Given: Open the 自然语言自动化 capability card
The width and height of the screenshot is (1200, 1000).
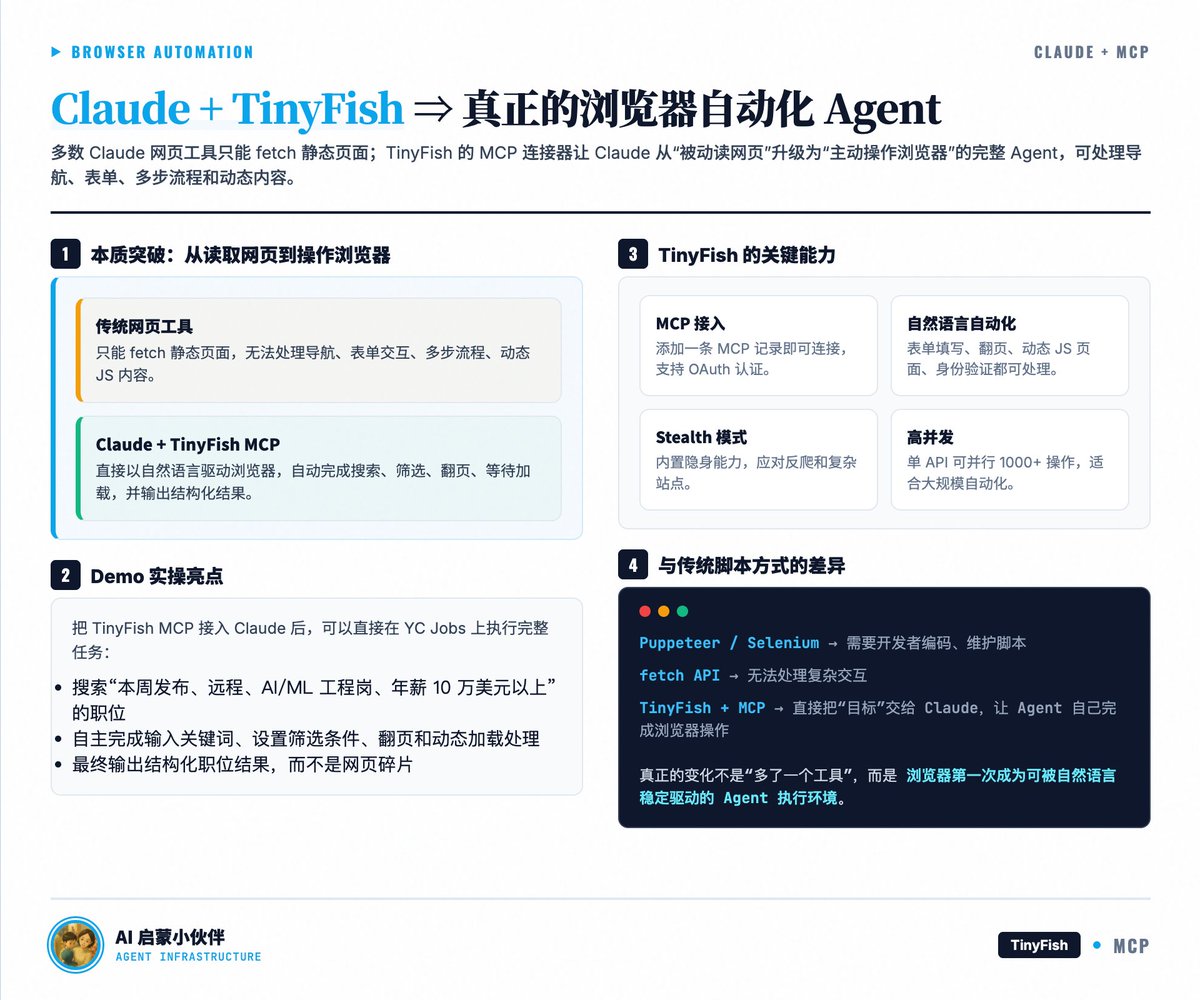Looking at the screenshot, I should (1010, 346).
